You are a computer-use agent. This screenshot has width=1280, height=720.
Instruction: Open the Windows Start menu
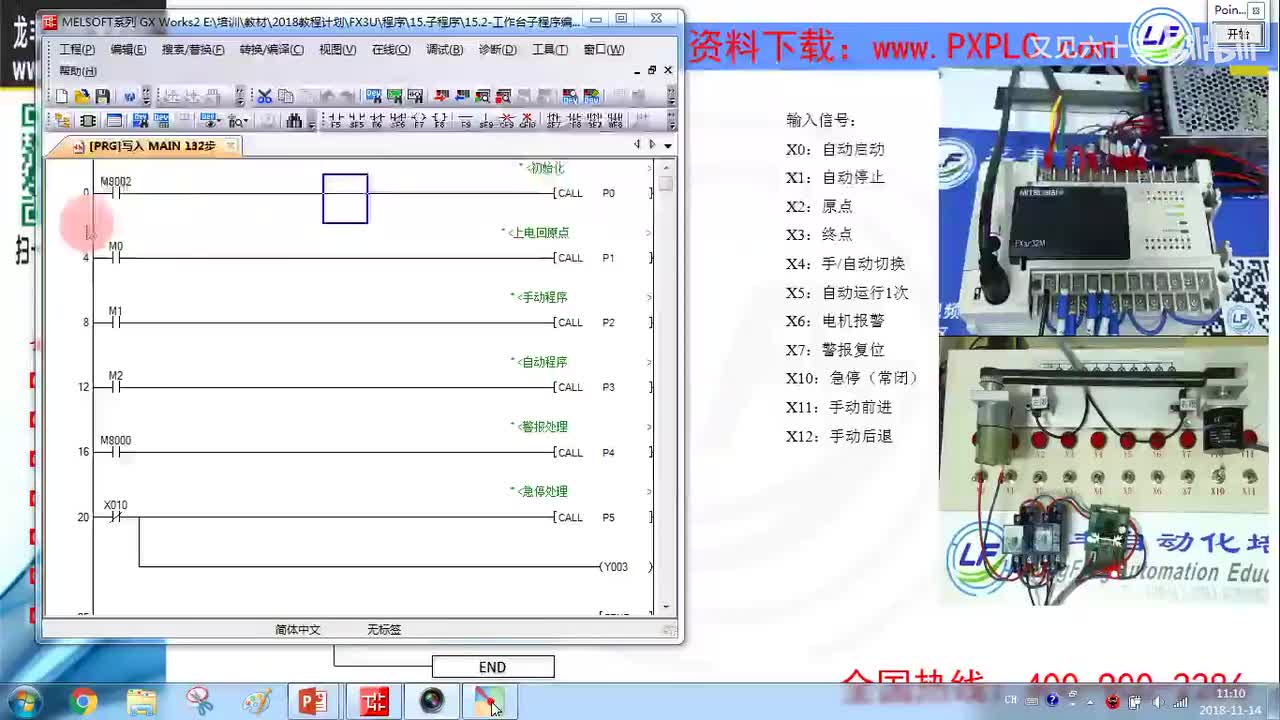23,702
